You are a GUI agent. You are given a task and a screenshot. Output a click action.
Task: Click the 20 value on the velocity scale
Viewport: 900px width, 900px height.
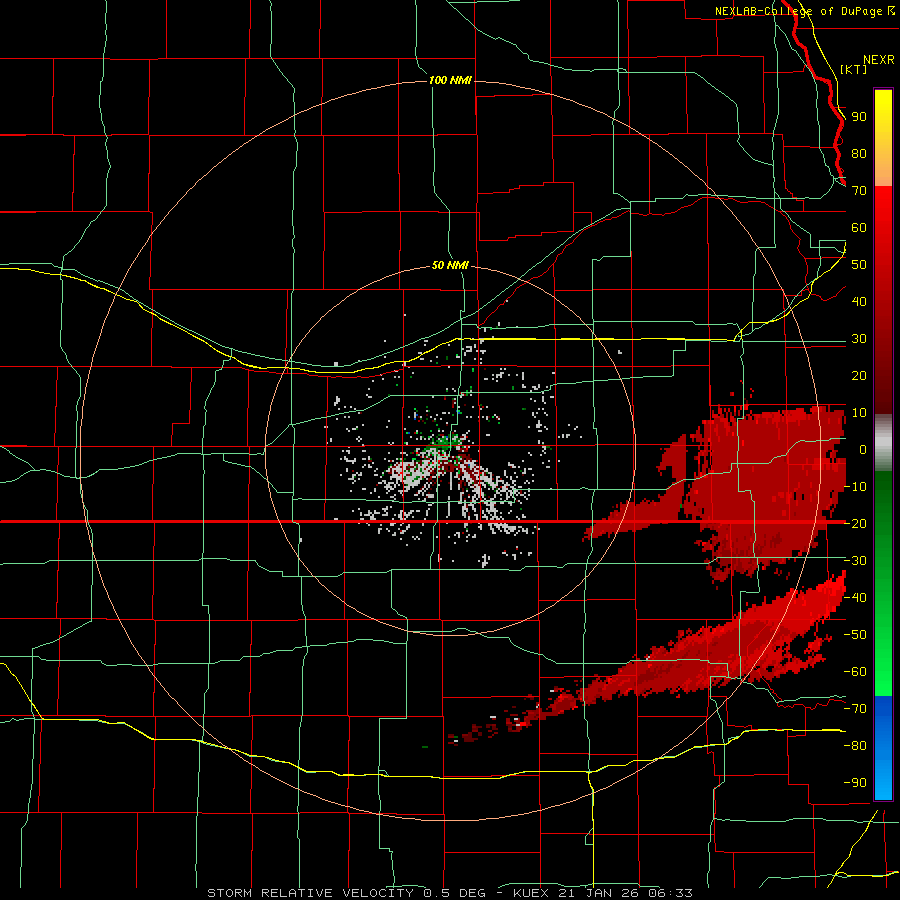coord(859,375)
